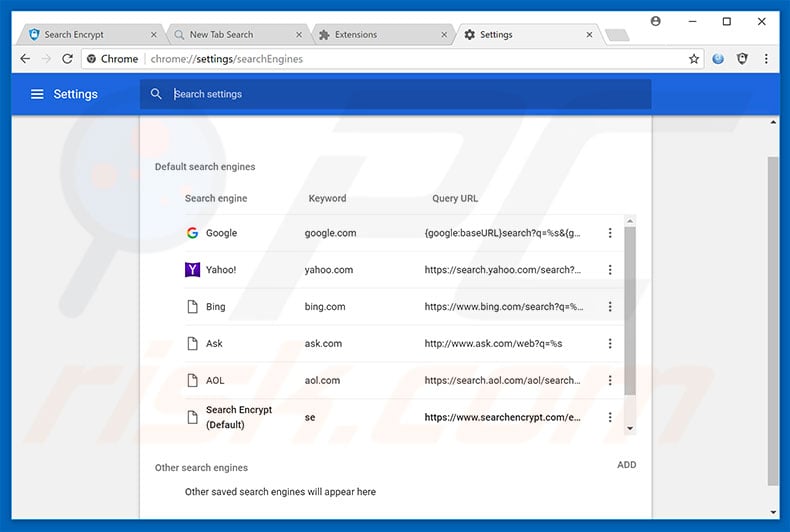Open Chrome's three-dot main menu

[766, 59]
